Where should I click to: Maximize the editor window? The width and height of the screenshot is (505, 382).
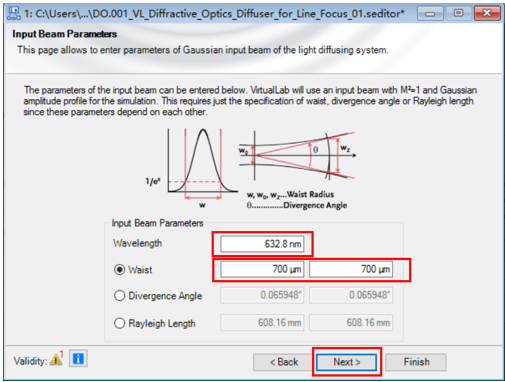click(x=458, y=13)
